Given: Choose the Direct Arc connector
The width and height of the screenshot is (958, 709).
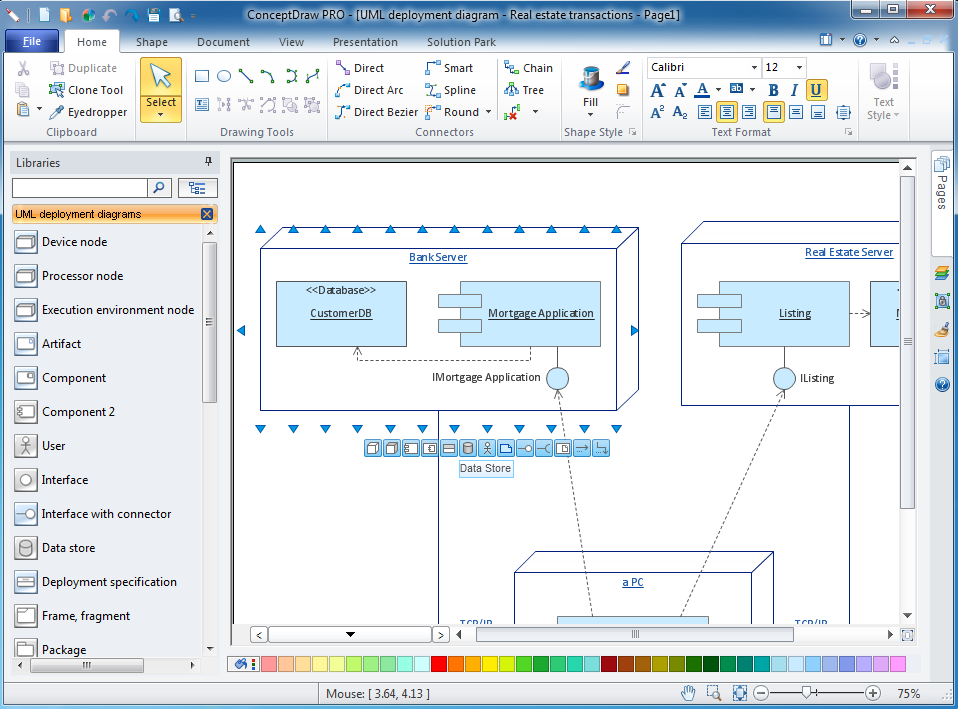Looking at the screenshot, I should 370,90.
